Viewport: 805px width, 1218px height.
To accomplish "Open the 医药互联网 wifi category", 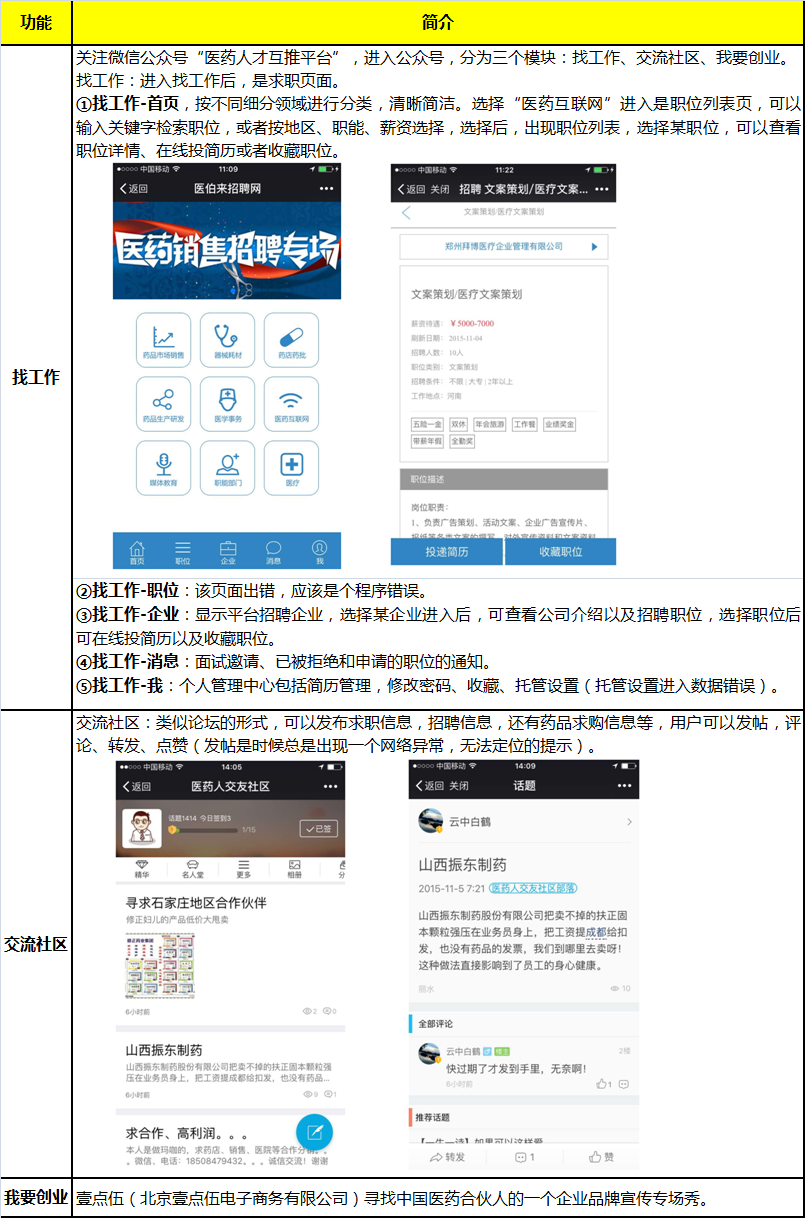I will [x=291, y=403].
